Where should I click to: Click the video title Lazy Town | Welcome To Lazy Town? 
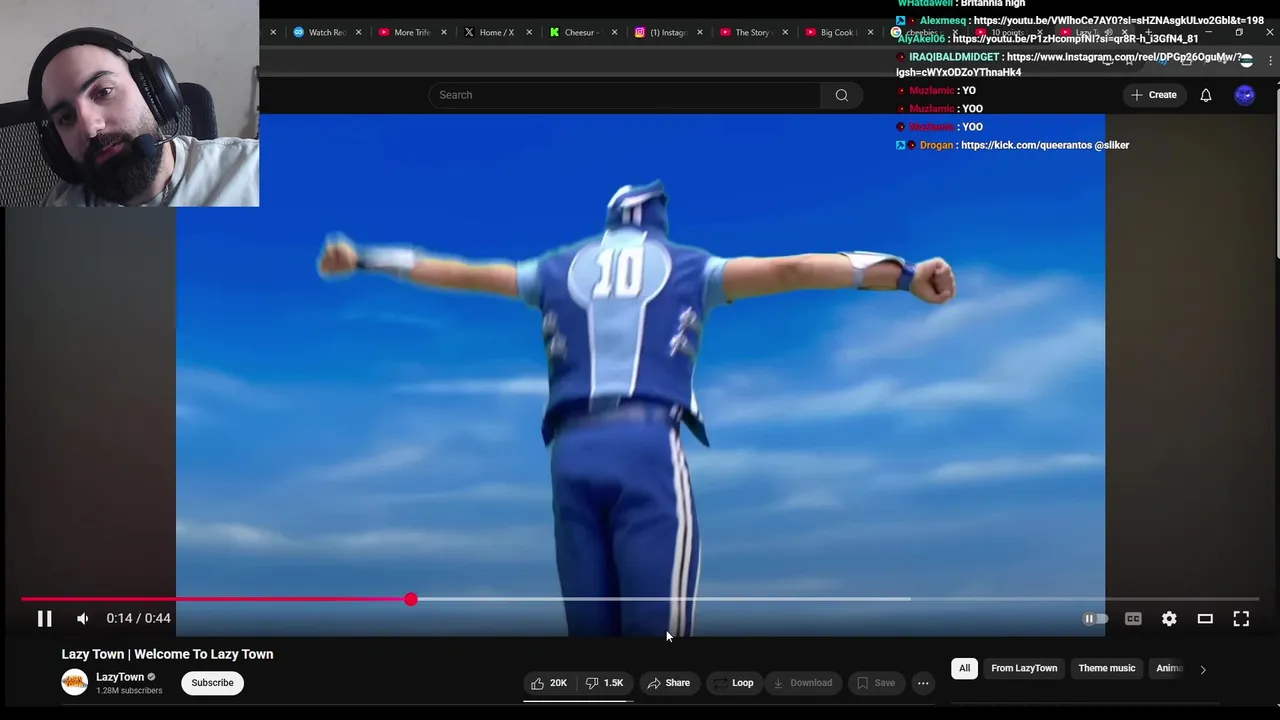coord(167,654)
